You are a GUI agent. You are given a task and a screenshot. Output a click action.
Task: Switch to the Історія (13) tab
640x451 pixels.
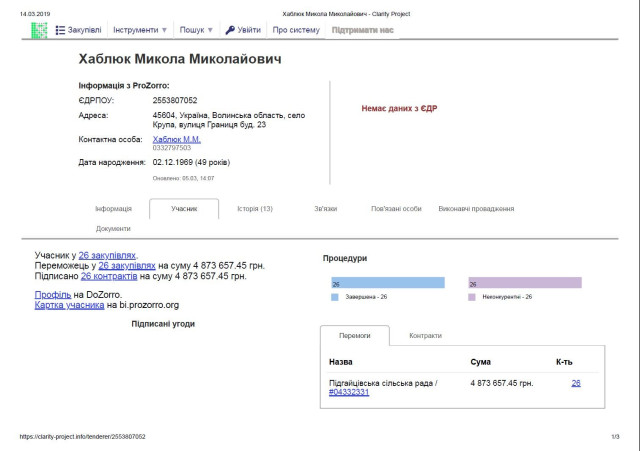click(x=254, y=209)
